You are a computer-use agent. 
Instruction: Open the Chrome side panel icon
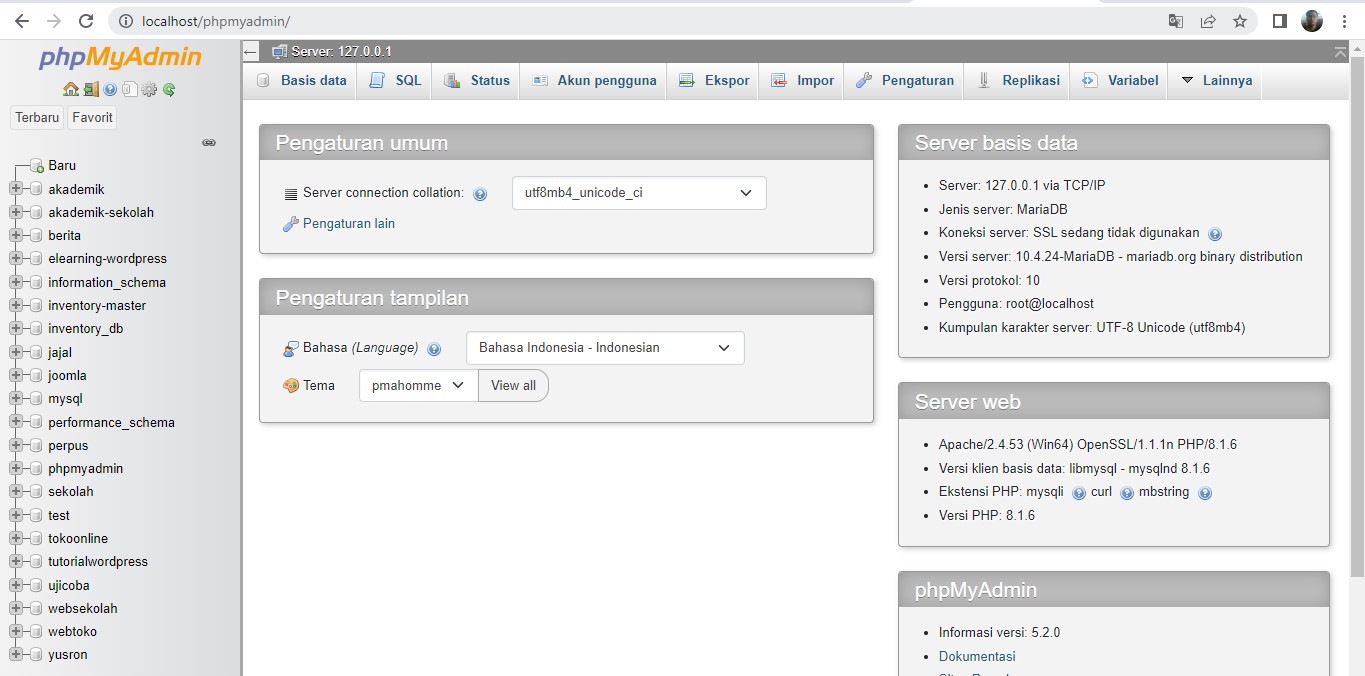[1279, 21]
